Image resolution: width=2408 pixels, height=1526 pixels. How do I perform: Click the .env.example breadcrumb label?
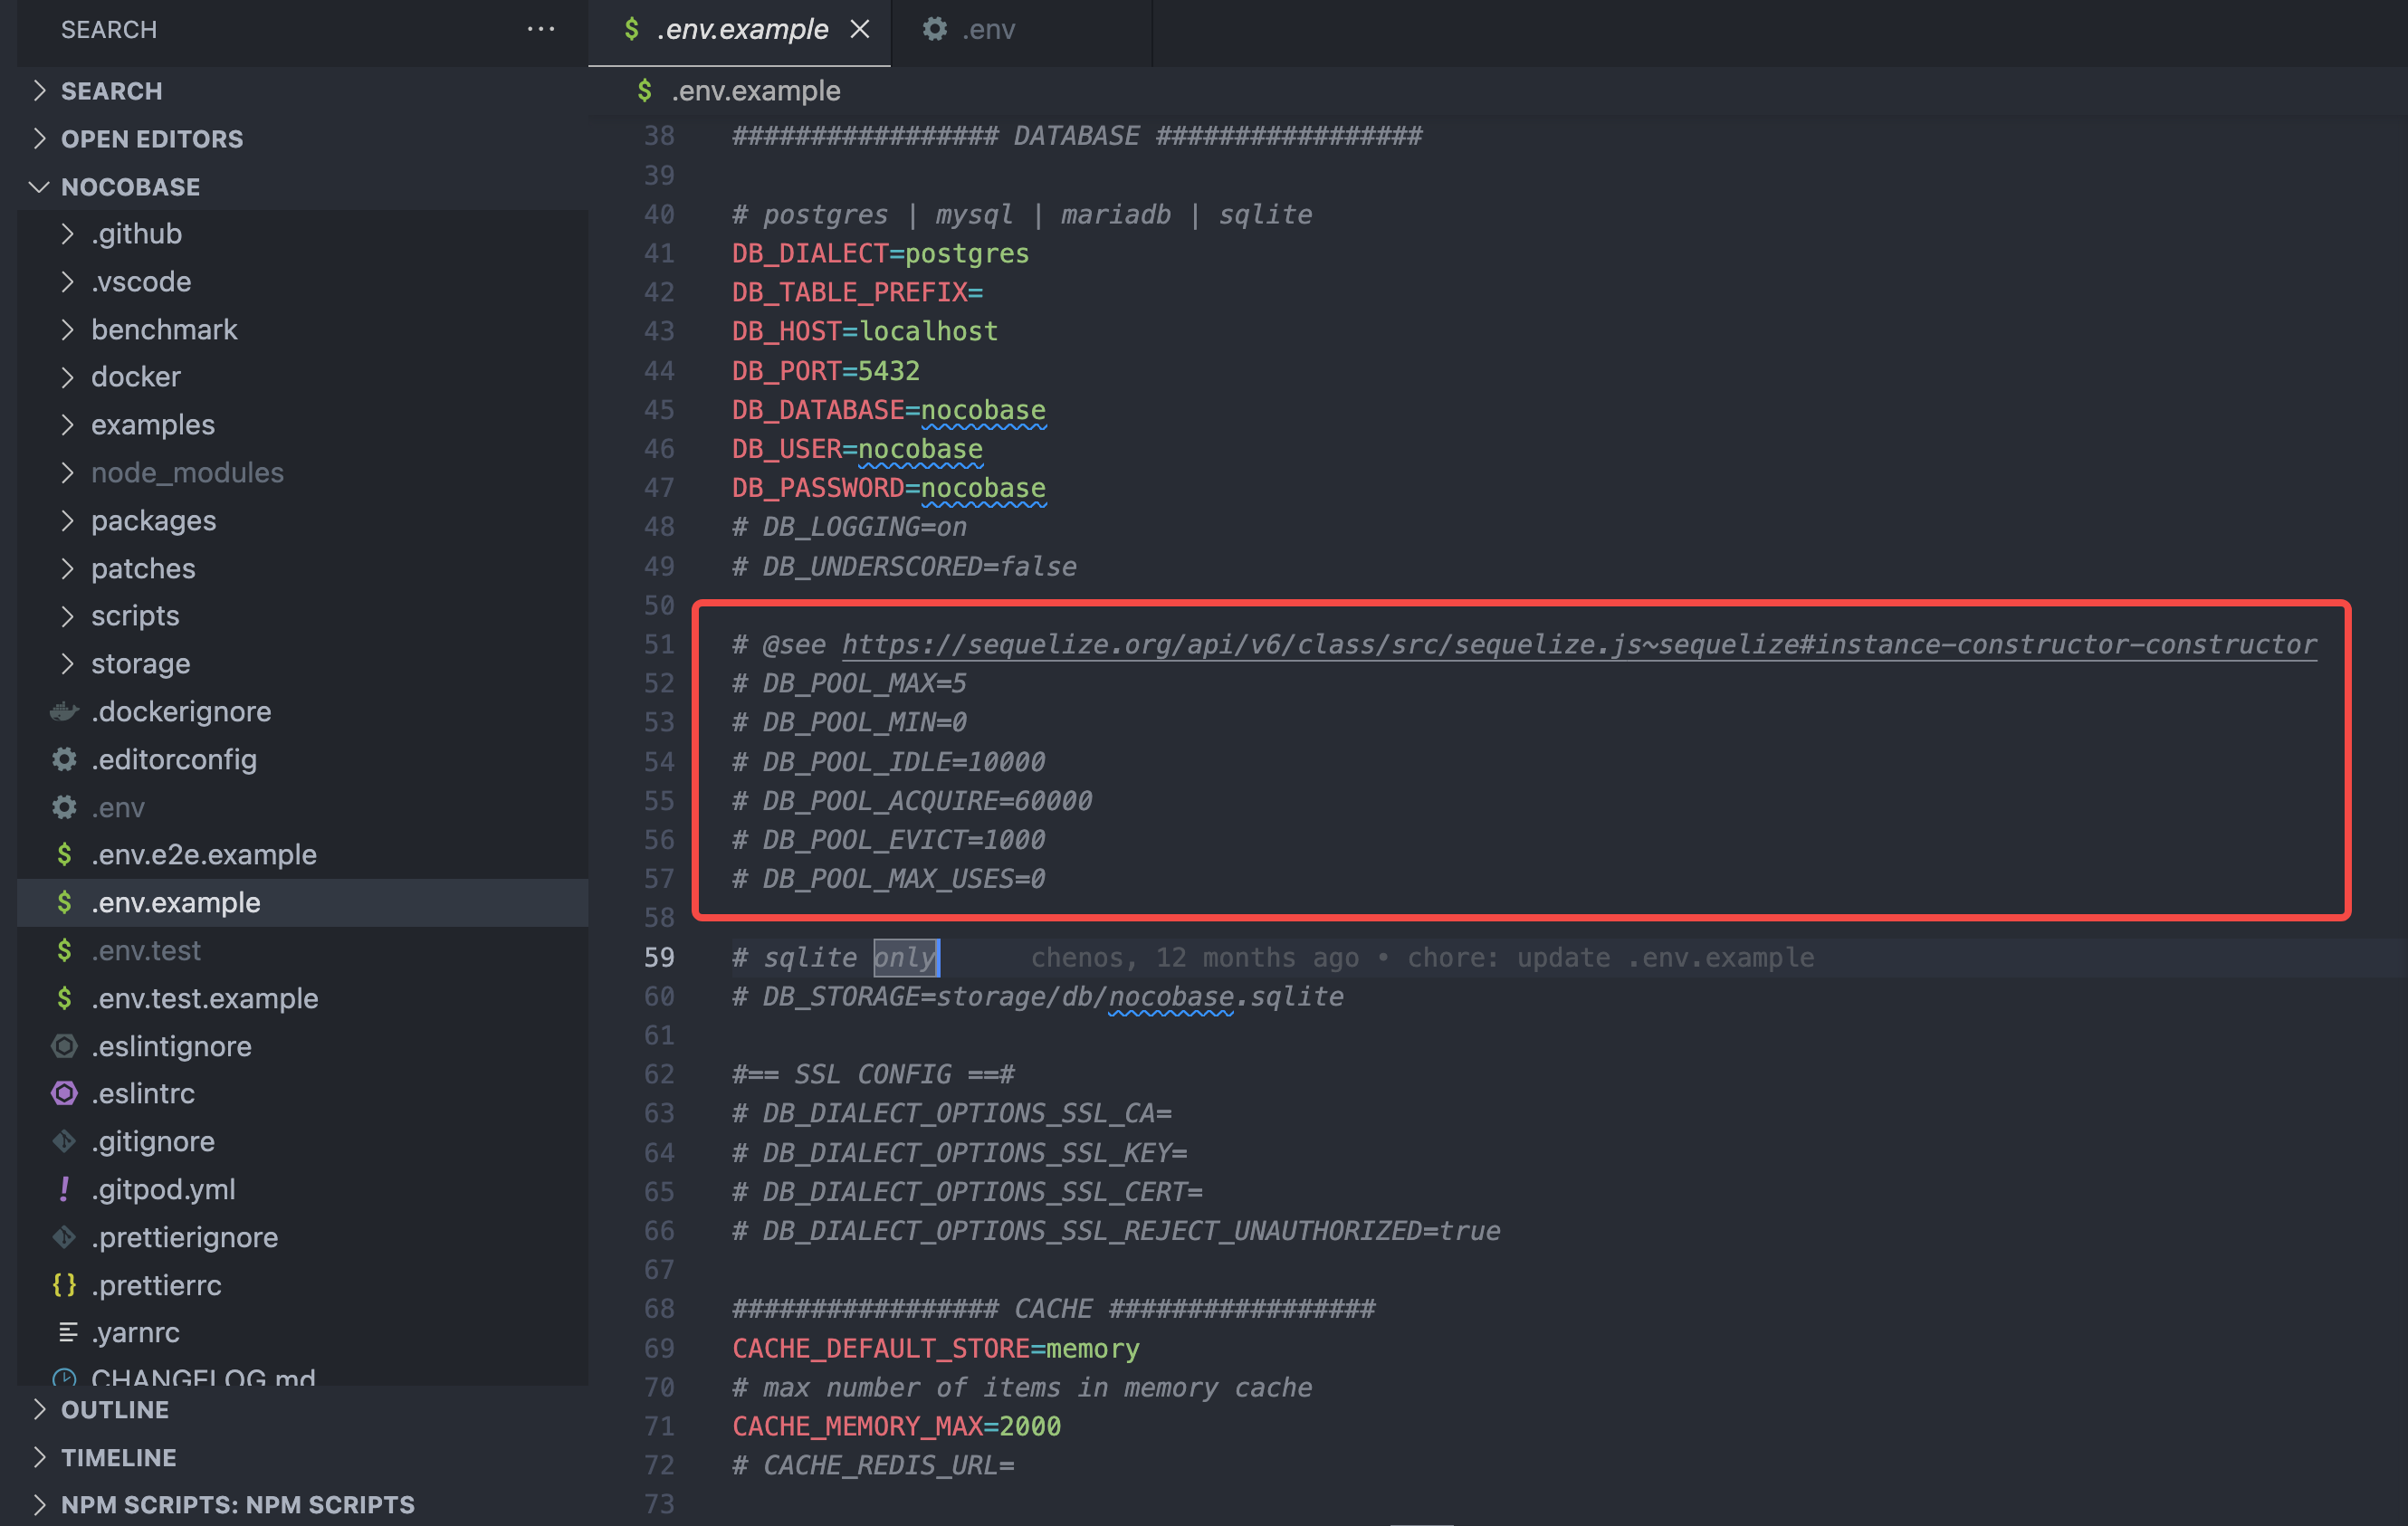point(756,90)
